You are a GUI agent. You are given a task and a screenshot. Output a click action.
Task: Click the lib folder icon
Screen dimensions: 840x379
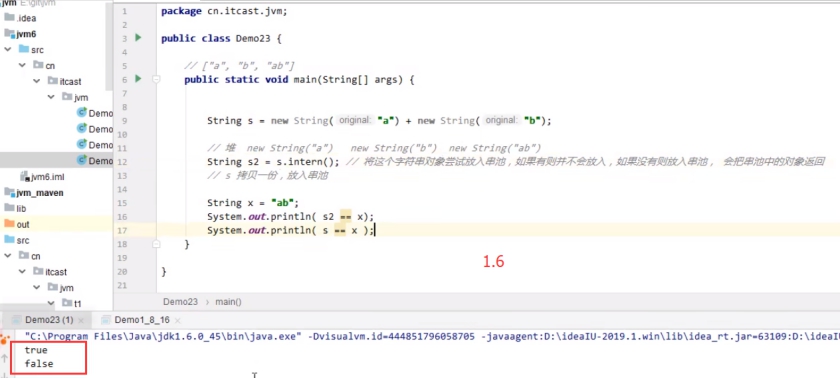pos(9,208)
